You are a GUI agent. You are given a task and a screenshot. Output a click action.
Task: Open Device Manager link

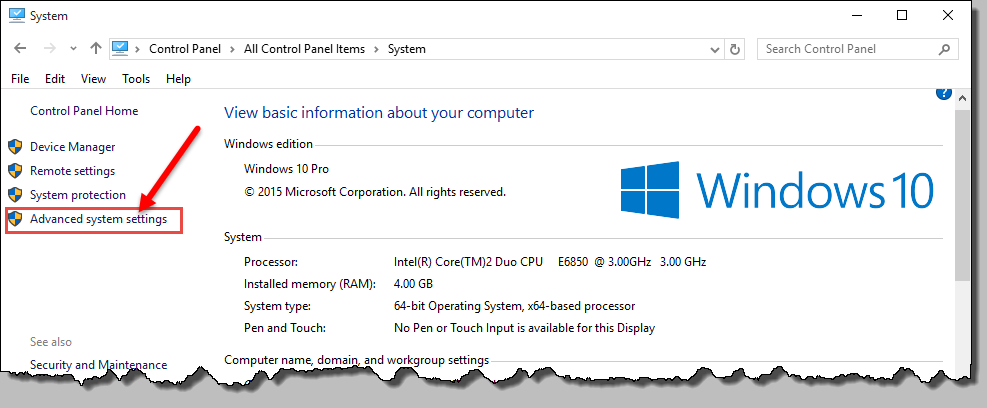pos(72,147)
